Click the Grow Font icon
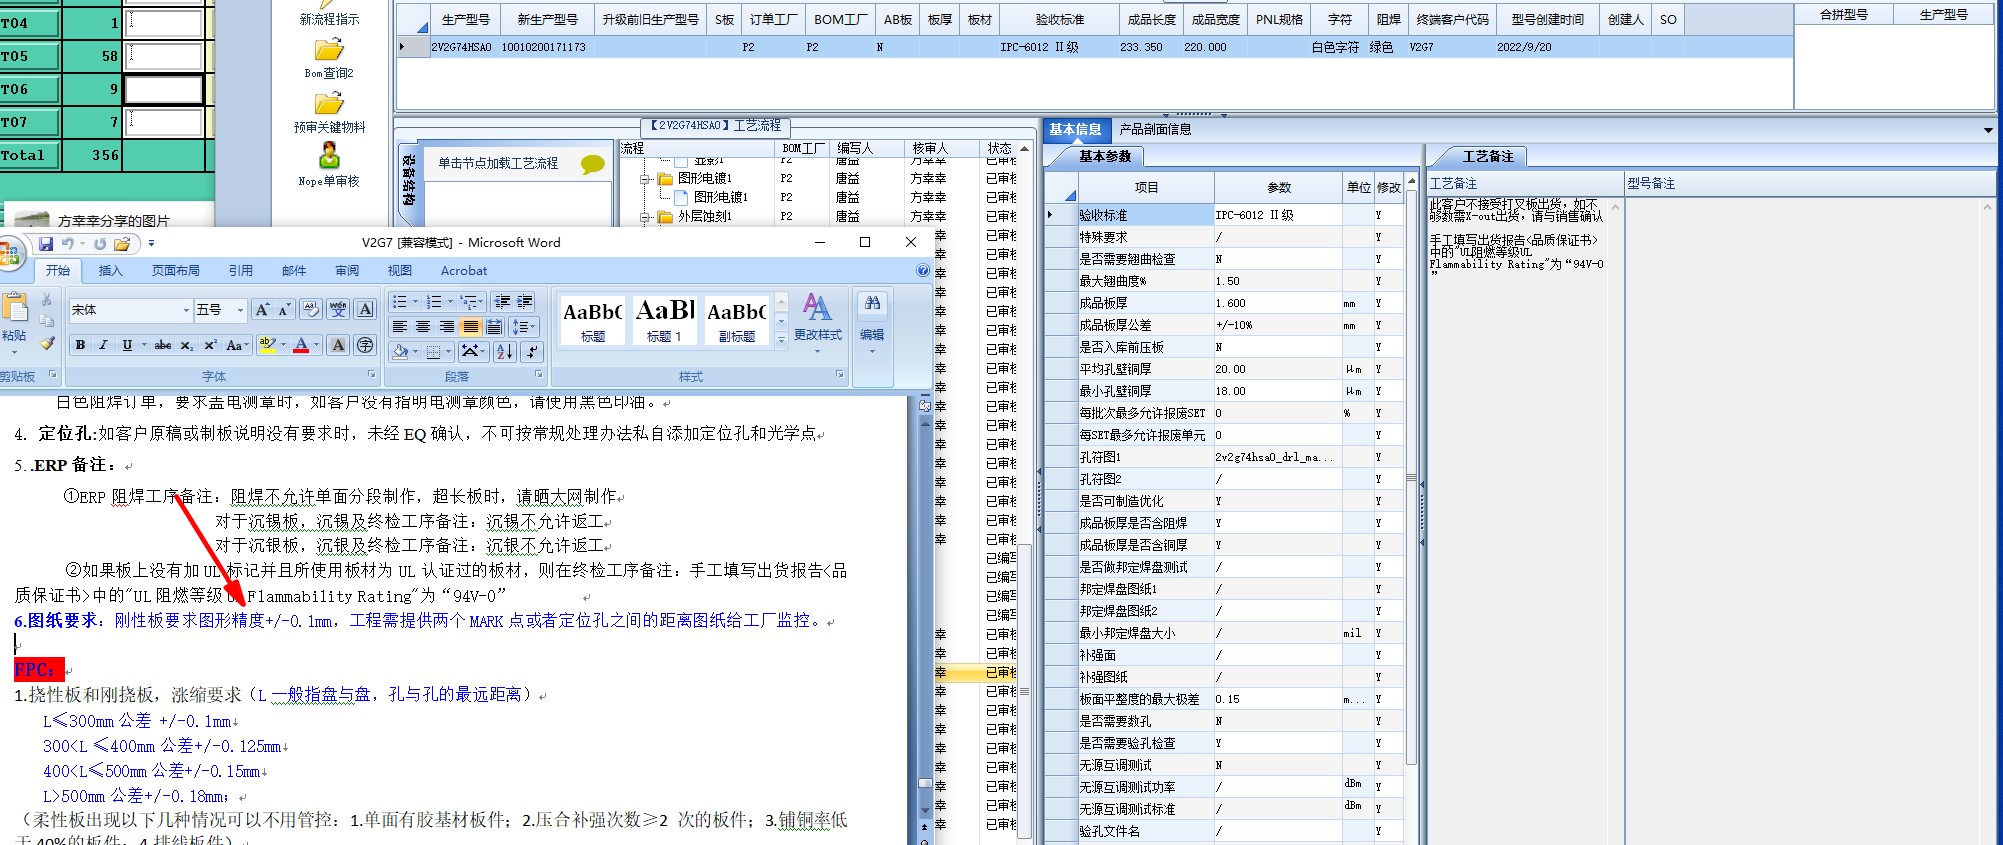 point(262,310)
